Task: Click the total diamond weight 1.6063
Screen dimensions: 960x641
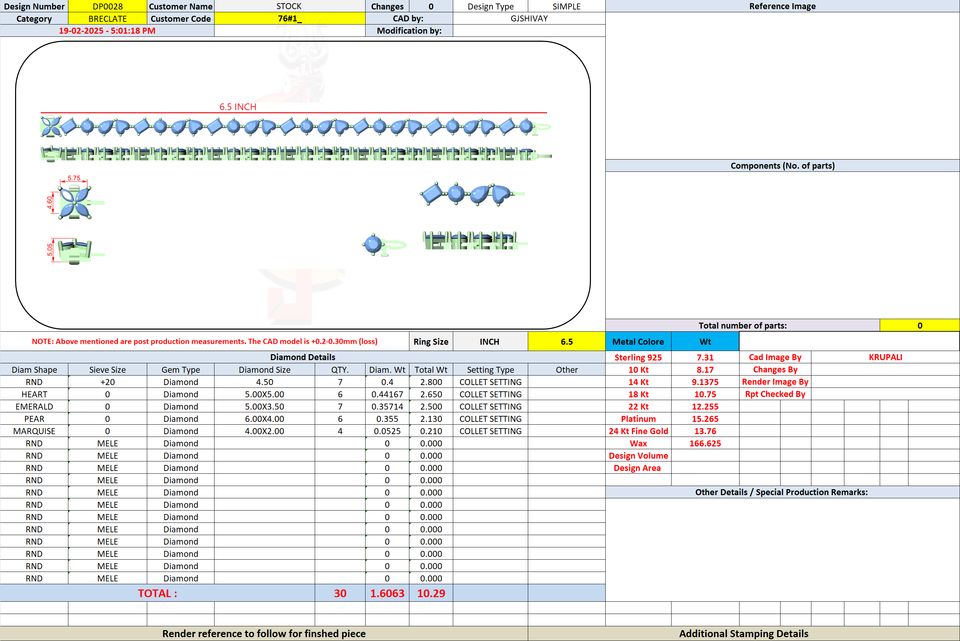Action: coord(387,593)
